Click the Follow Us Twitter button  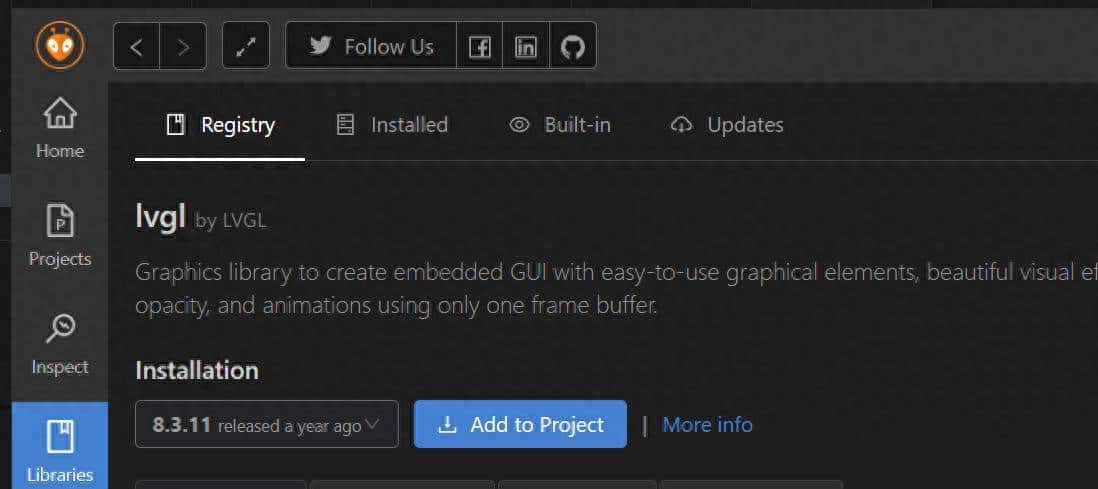point(371,46)
